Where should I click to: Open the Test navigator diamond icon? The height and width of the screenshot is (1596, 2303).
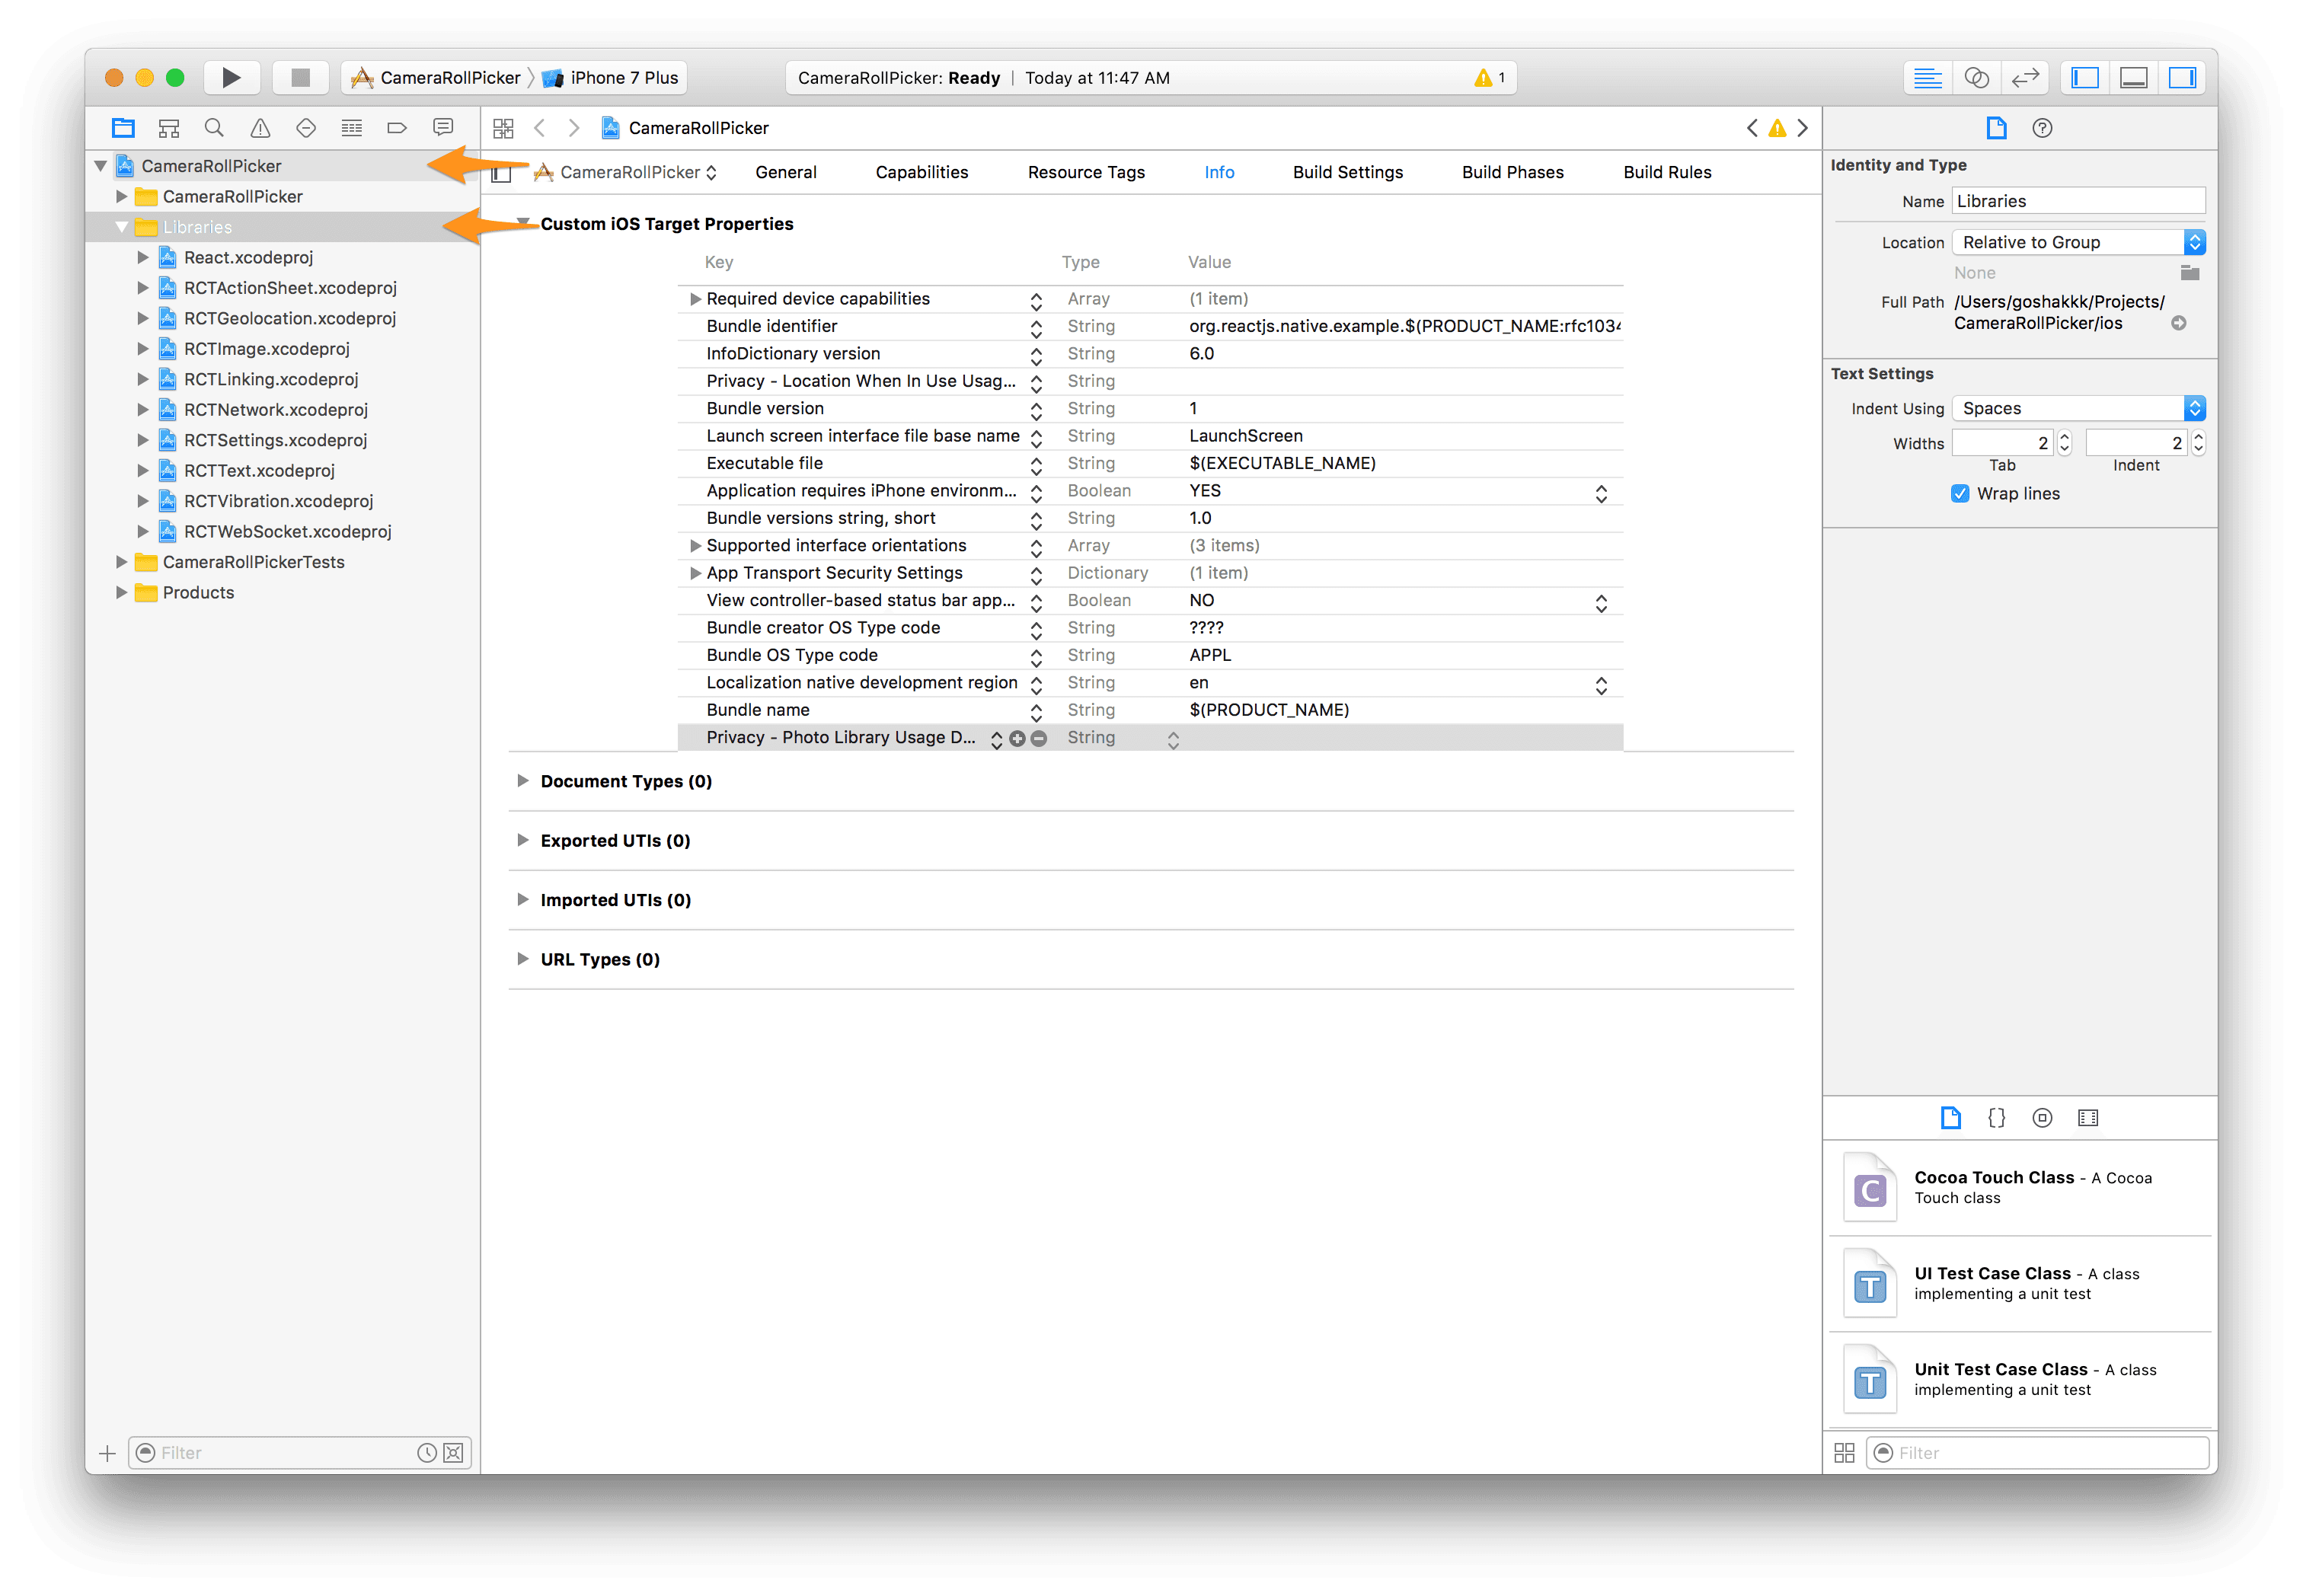[306, 128]
